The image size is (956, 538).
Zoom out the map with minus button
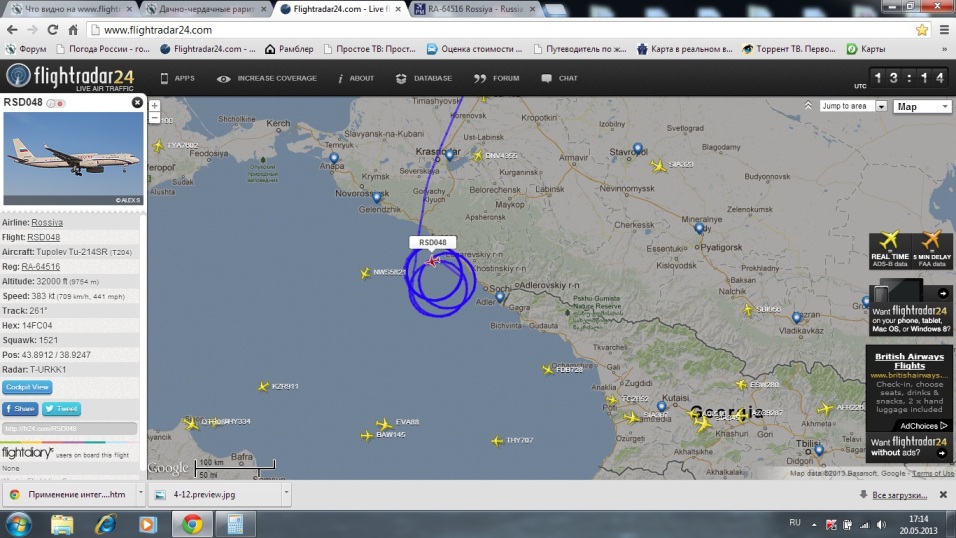coord(154,117)
